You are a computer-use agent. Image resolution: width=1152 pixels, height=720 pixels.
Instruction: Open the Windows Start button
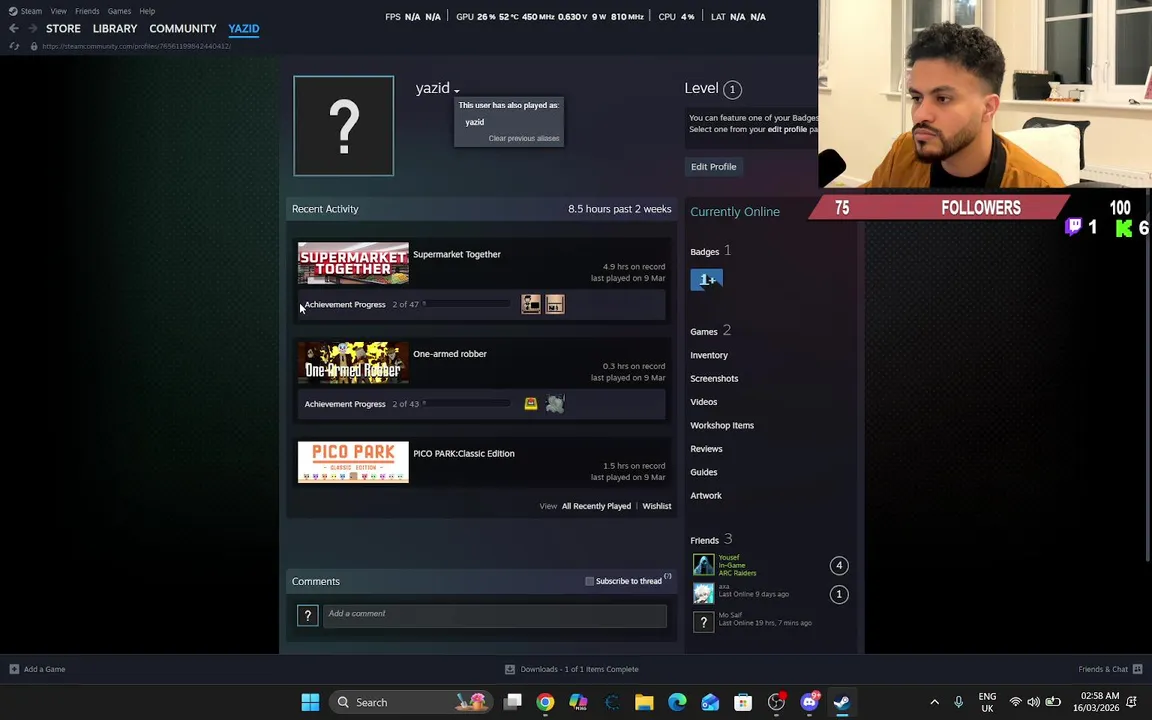310,702
